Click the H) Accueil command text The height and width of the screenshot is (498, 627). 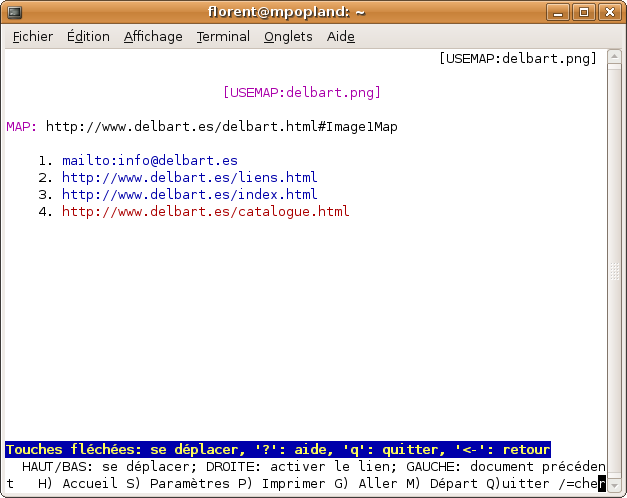click(x=78, y=484)
